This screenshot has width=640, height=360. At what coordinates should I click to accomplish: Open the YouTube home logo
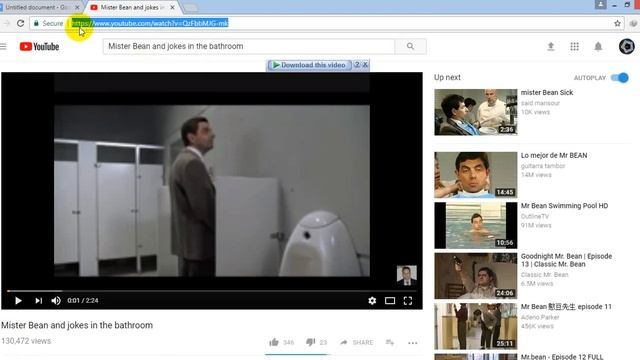[x=40, y=47]
